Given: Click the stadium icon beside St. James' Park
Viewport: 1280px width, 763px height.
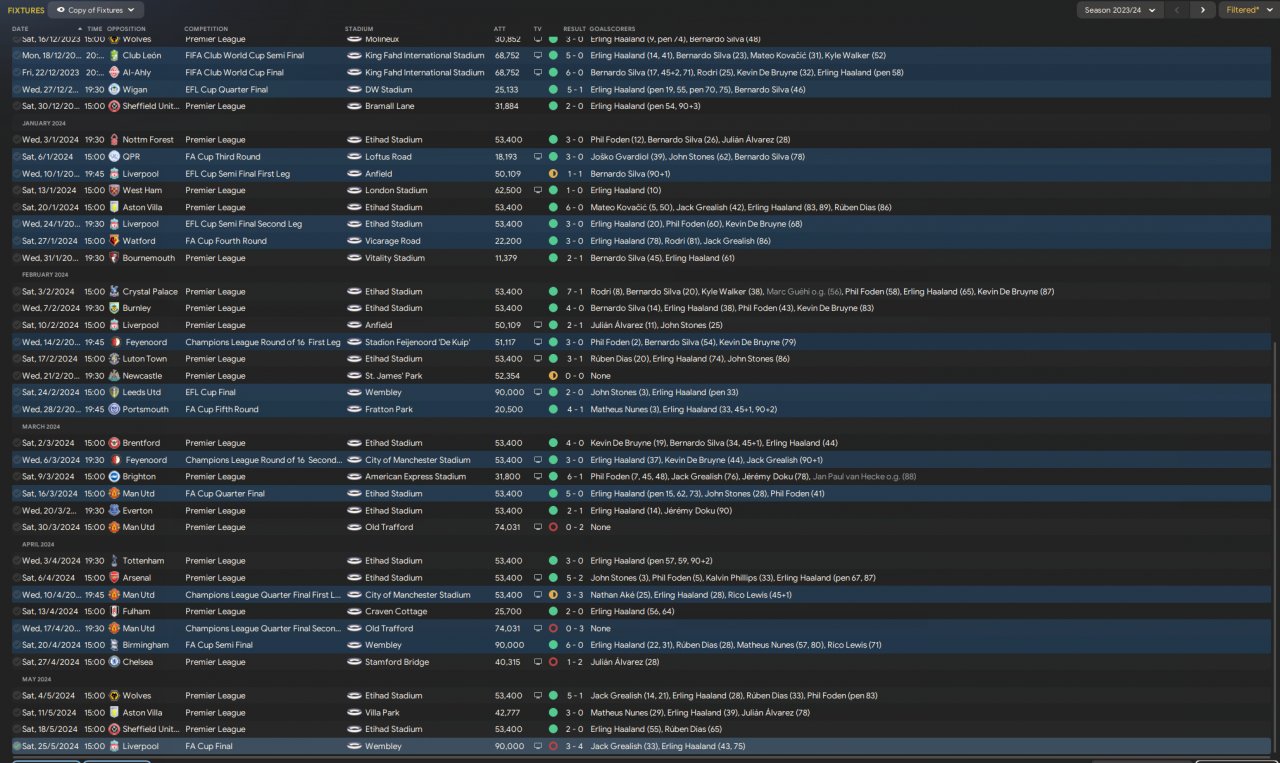Looking at the screenshot, I should pyautogui.click(x=354, y=376).
